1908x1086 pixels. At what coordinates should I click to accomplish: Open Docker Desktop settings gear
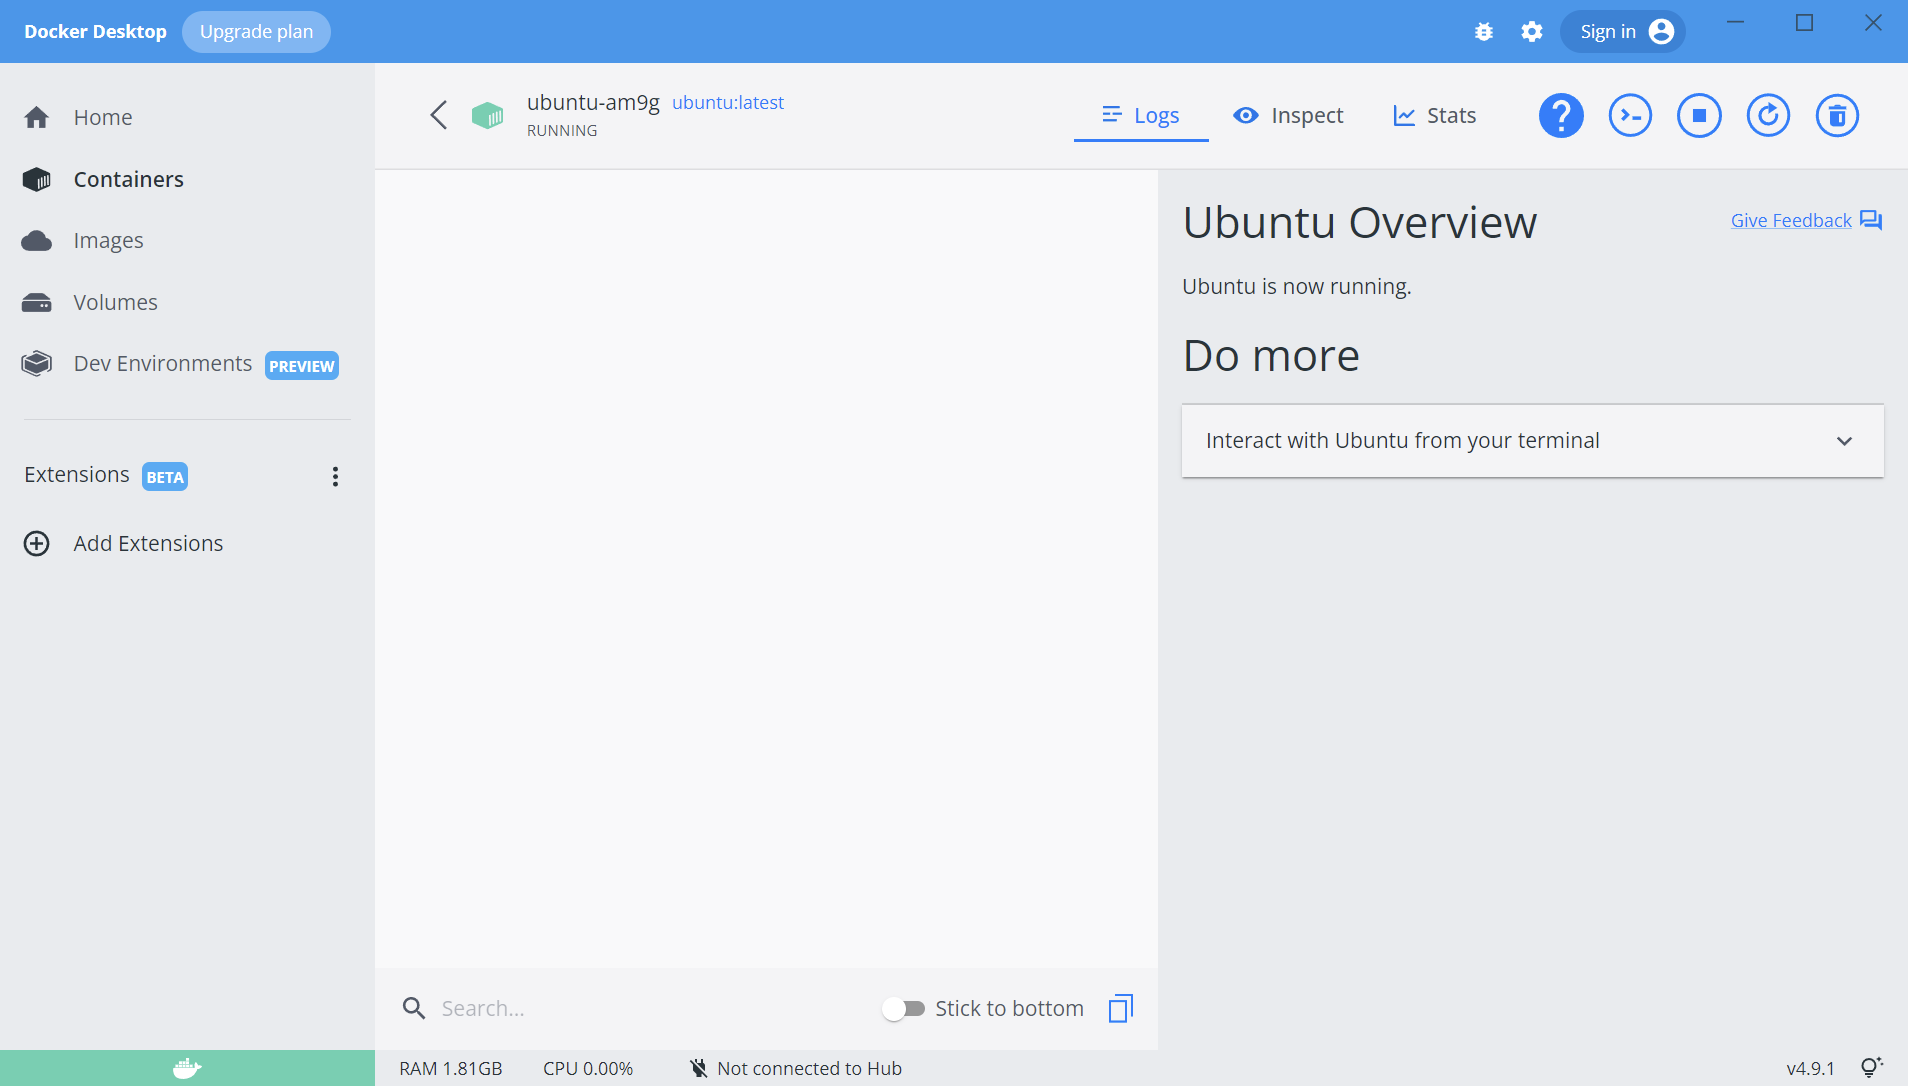[x=1533, y=31]
